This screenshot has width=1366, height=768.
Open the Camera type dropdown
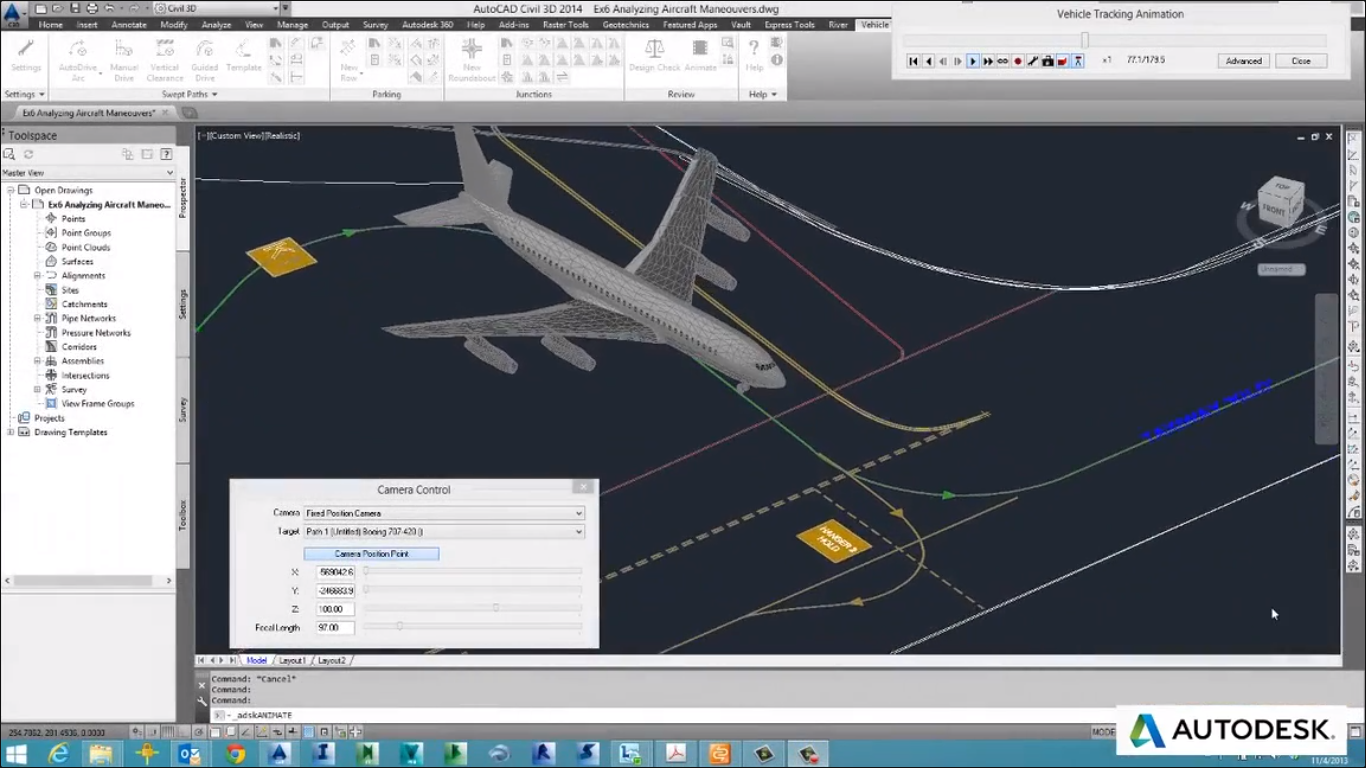pyautogui.click(x=444, y=513)
